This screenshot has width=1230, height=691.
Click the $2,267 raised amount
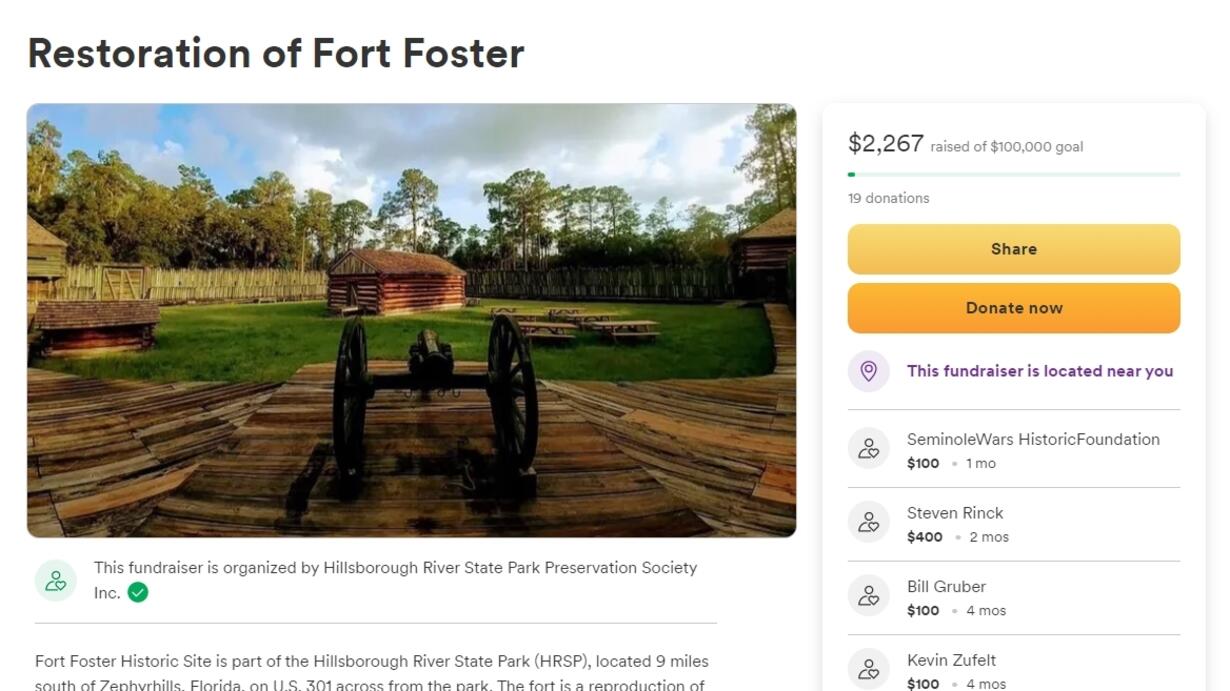click(885, 144)
